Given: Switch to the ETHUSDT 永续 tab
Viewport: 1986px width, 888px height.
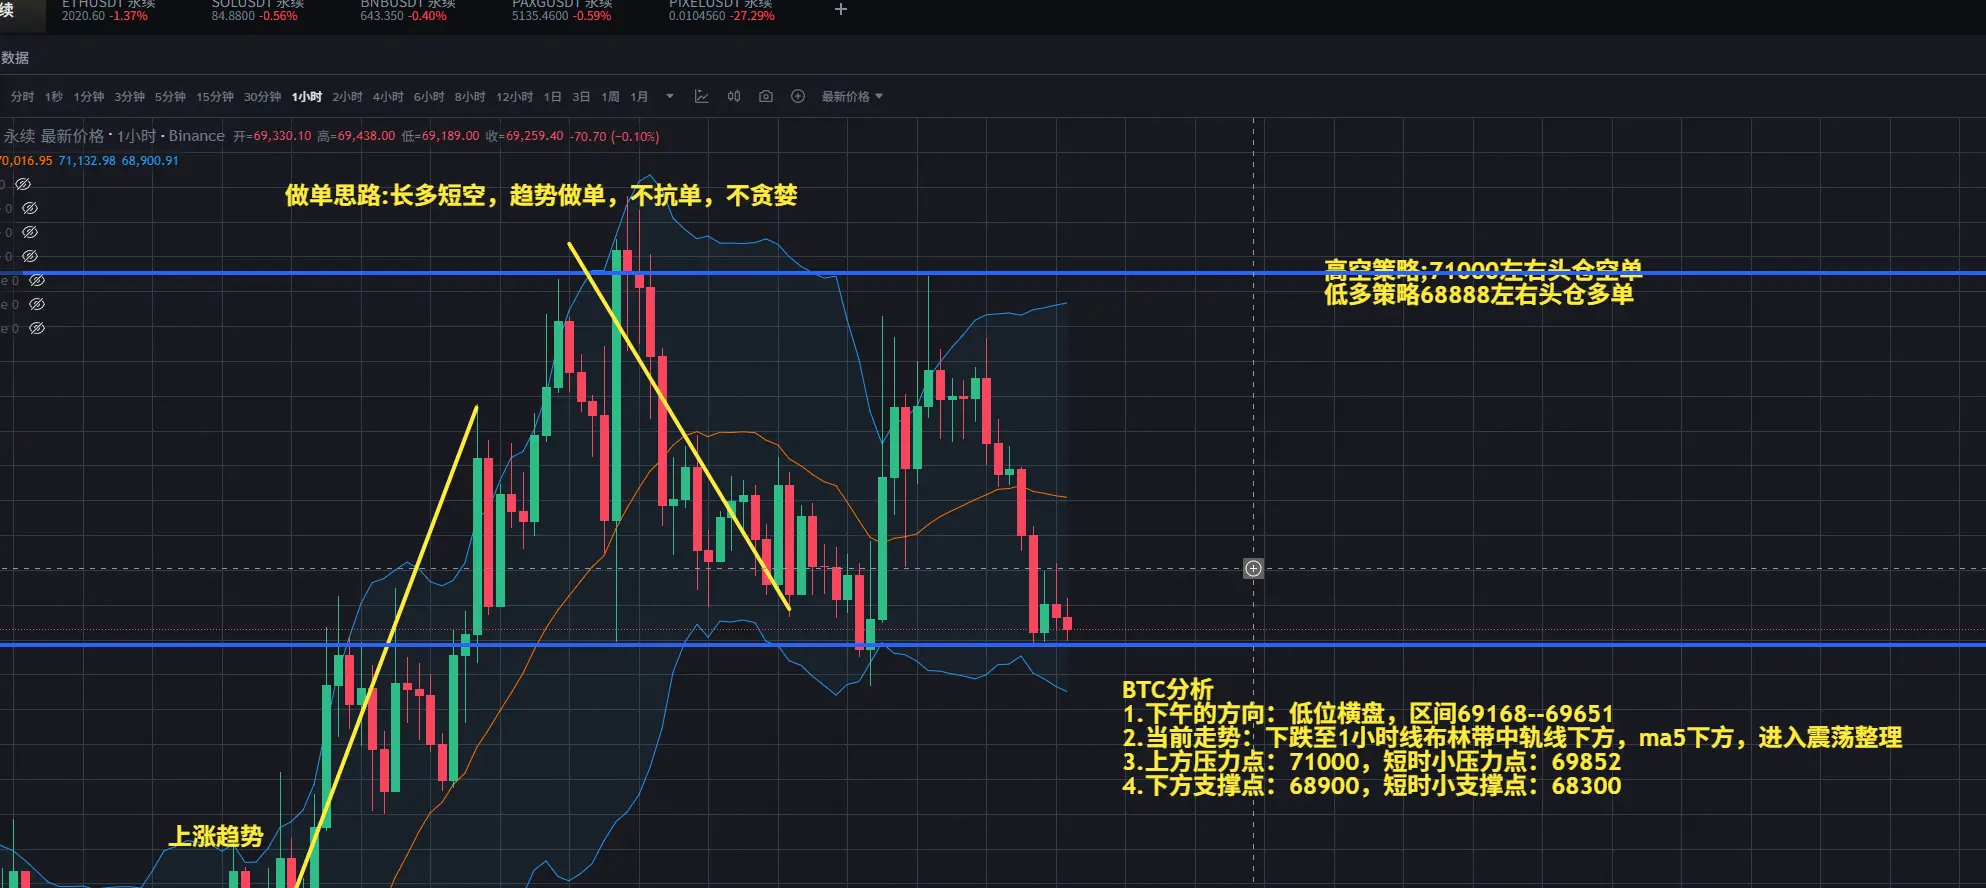Looking at the screenshot, I should click(x=108, y=11).
